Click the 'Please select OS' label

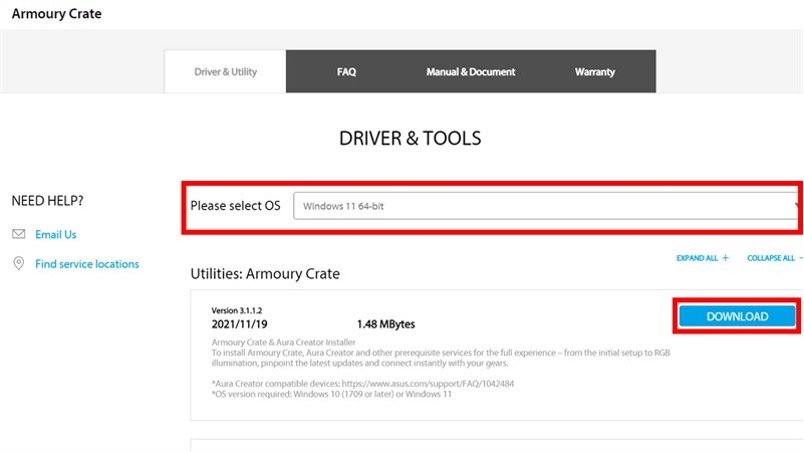click(235, 206)
